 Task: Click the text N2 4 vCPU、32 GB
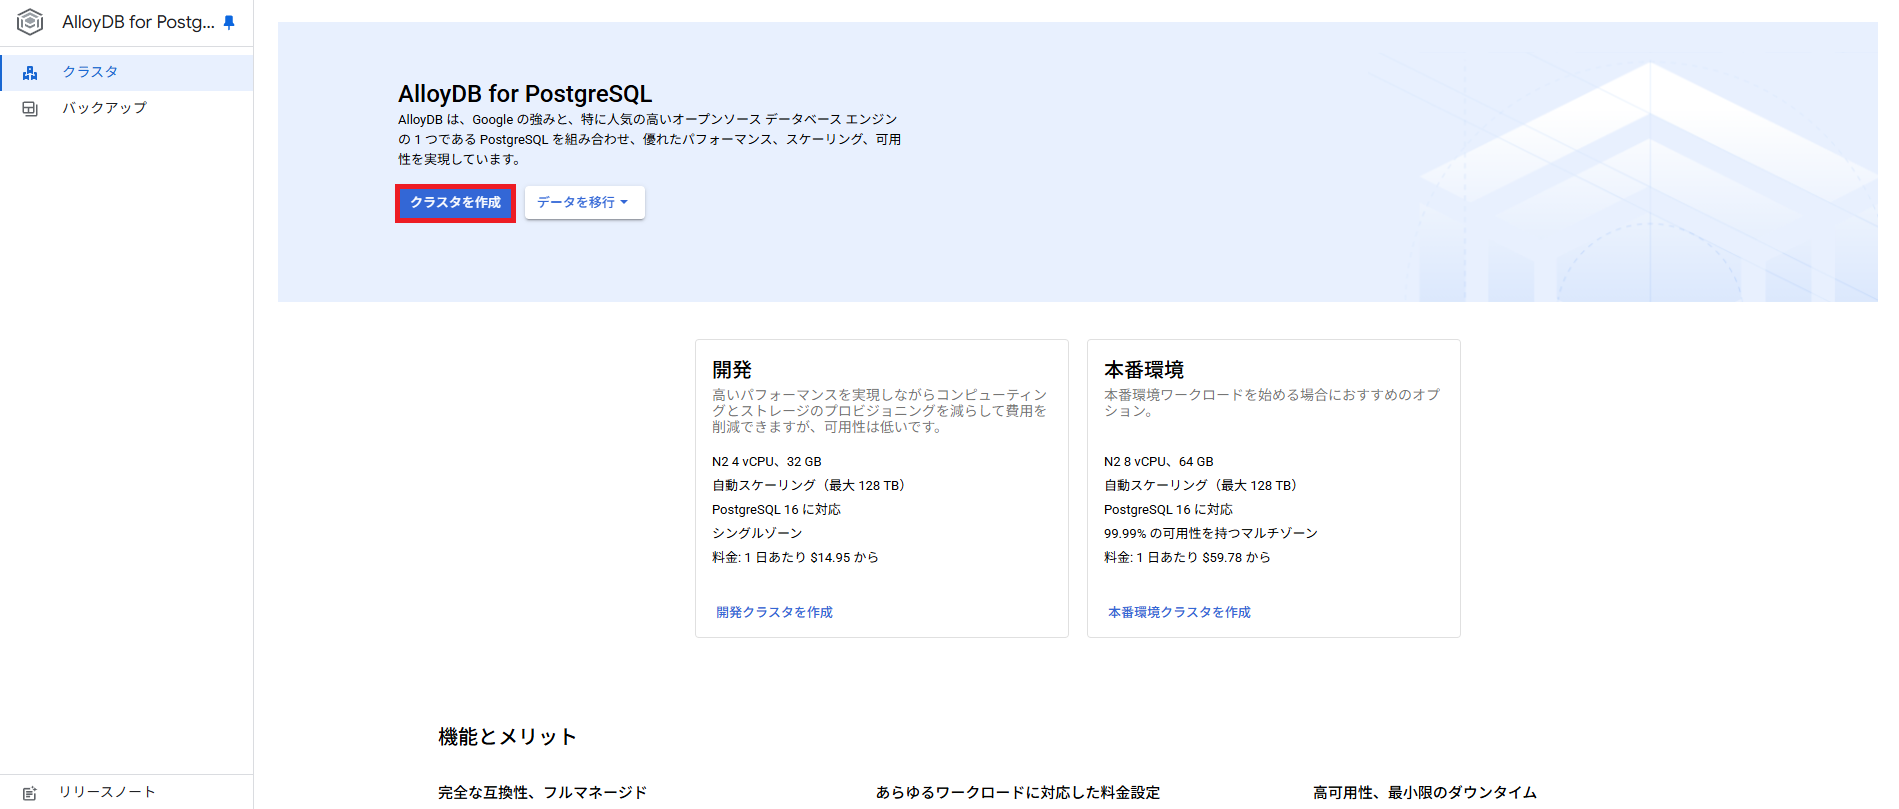(767, 462)
